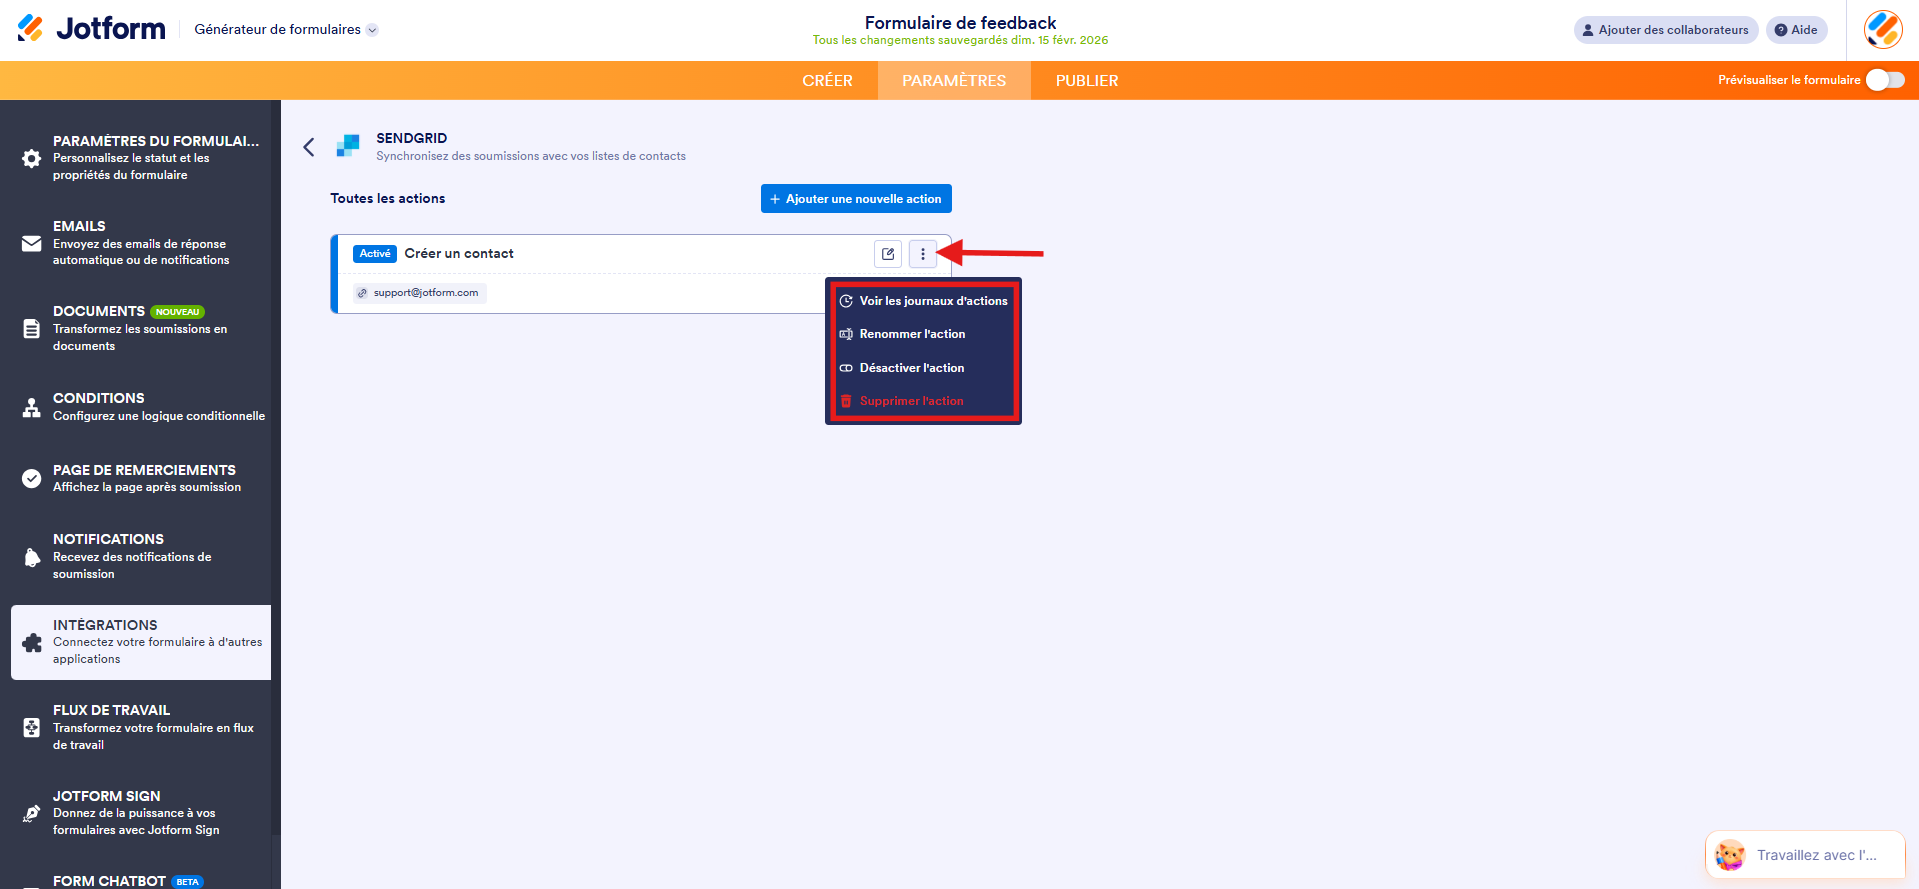The width and height of the screenshot is (1919, 889).
Task: Select Supprimer l'action
Action: (924, 401)
